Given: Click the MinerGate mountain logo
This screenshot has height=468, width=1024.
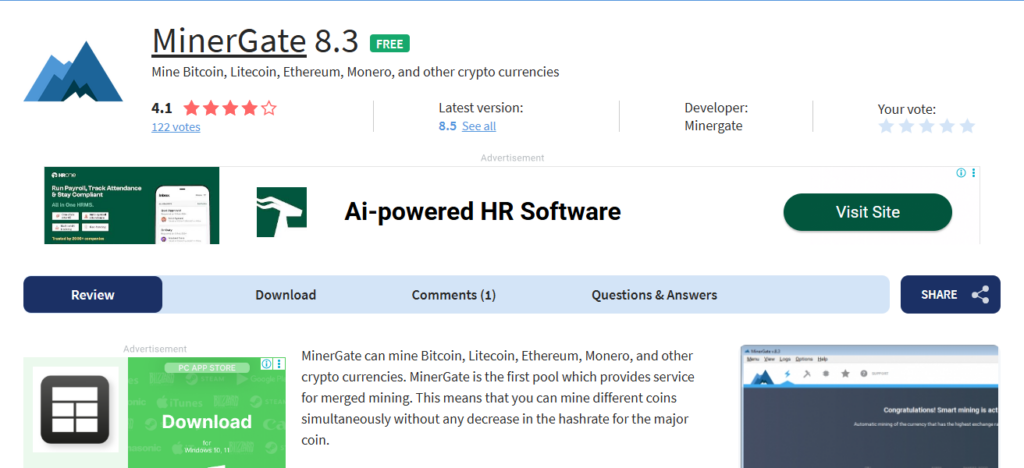Looking at the screenshot, I should click(x=73, y=72).
